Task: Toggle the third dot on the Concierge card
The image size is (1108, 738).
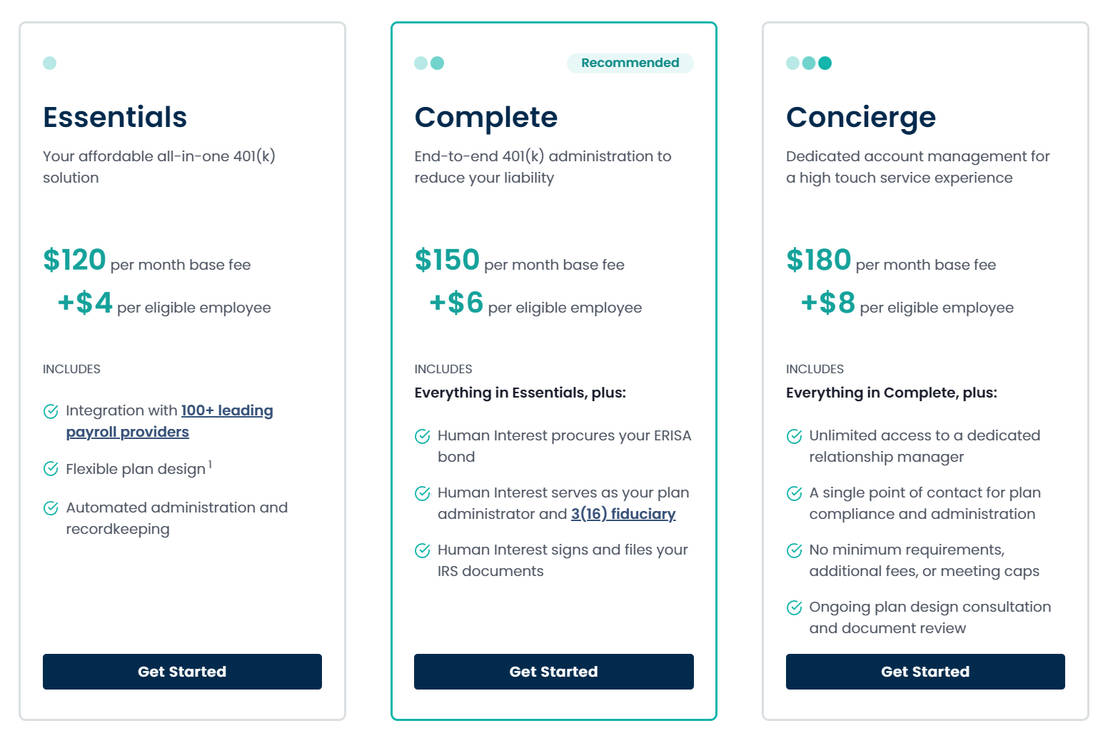Action: point(824,62)
